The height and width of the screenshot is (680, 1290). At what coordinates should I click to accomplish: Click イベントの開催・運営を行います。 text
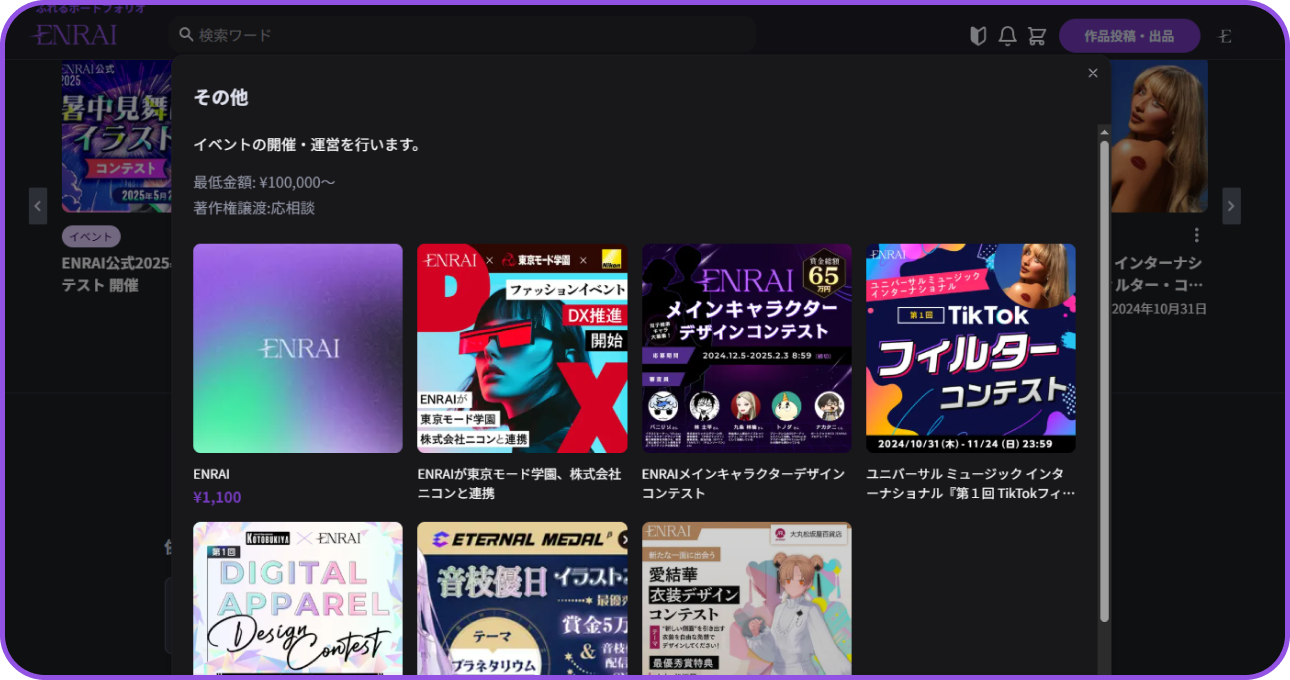(307, 144)
